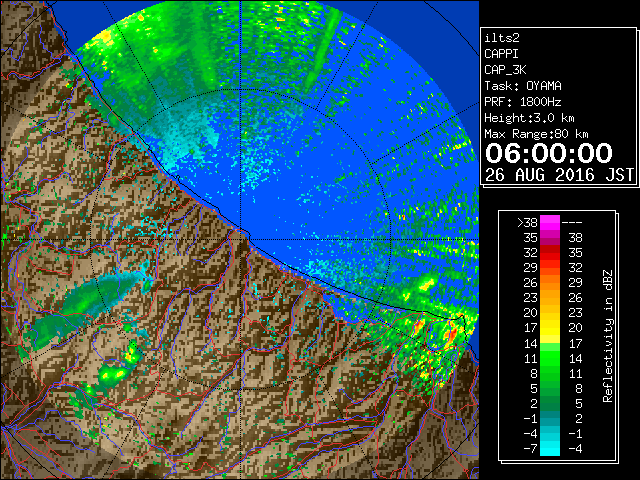This screenshot has height=480, width=640.
Task: Click the cyan -7 dBZ legend color
Action: pos(550,448)
